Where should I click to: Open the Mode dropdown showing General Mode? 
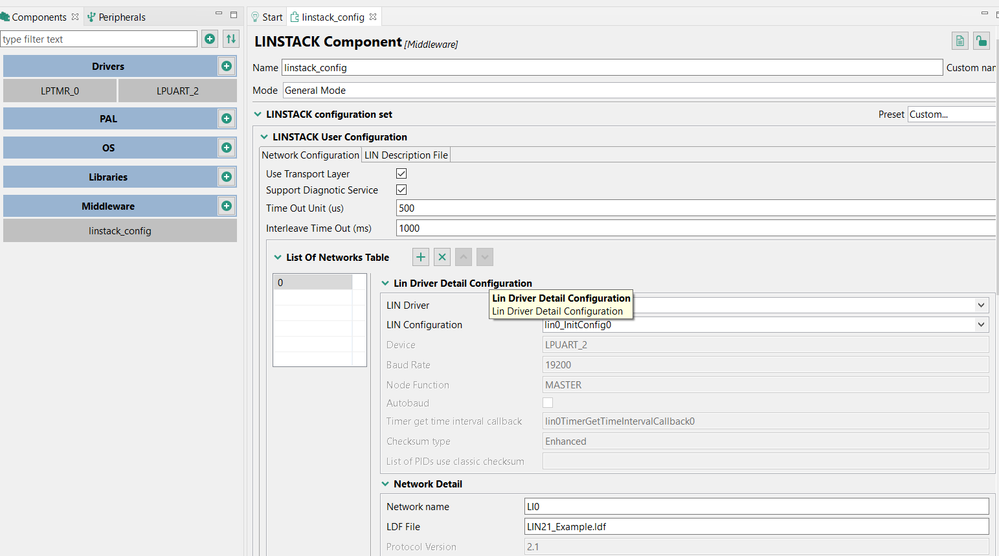click(x=640, y=90)
